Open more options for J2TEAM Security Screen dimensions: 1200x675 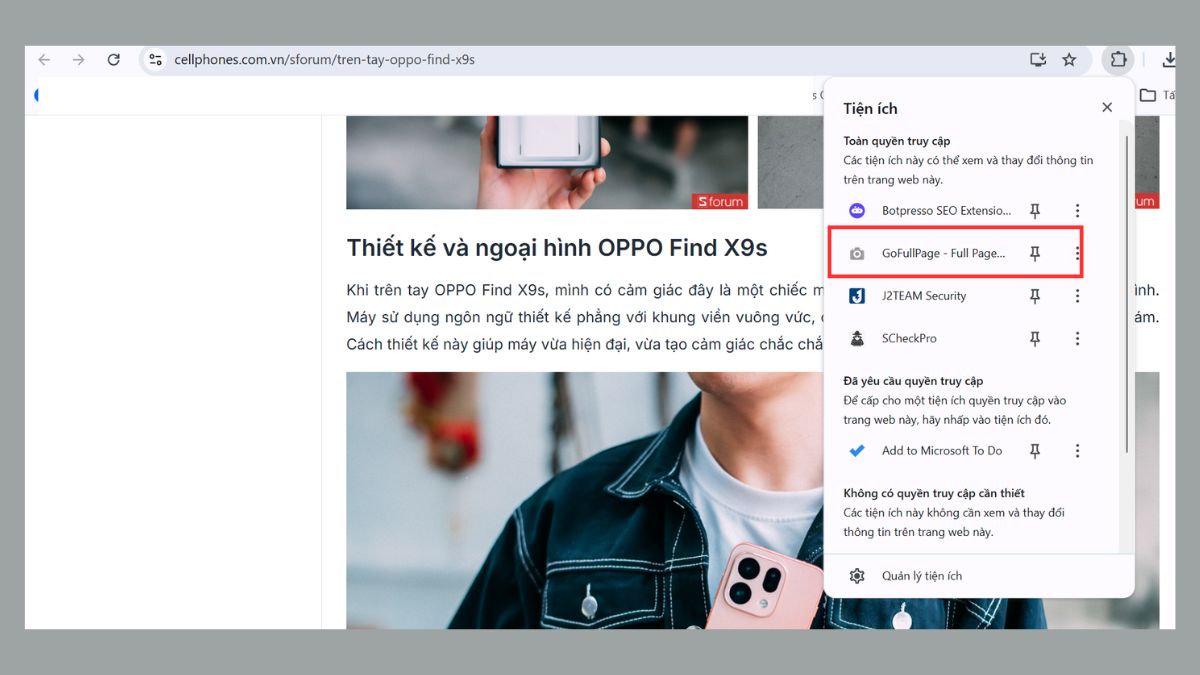click(x=1077, y=296)
